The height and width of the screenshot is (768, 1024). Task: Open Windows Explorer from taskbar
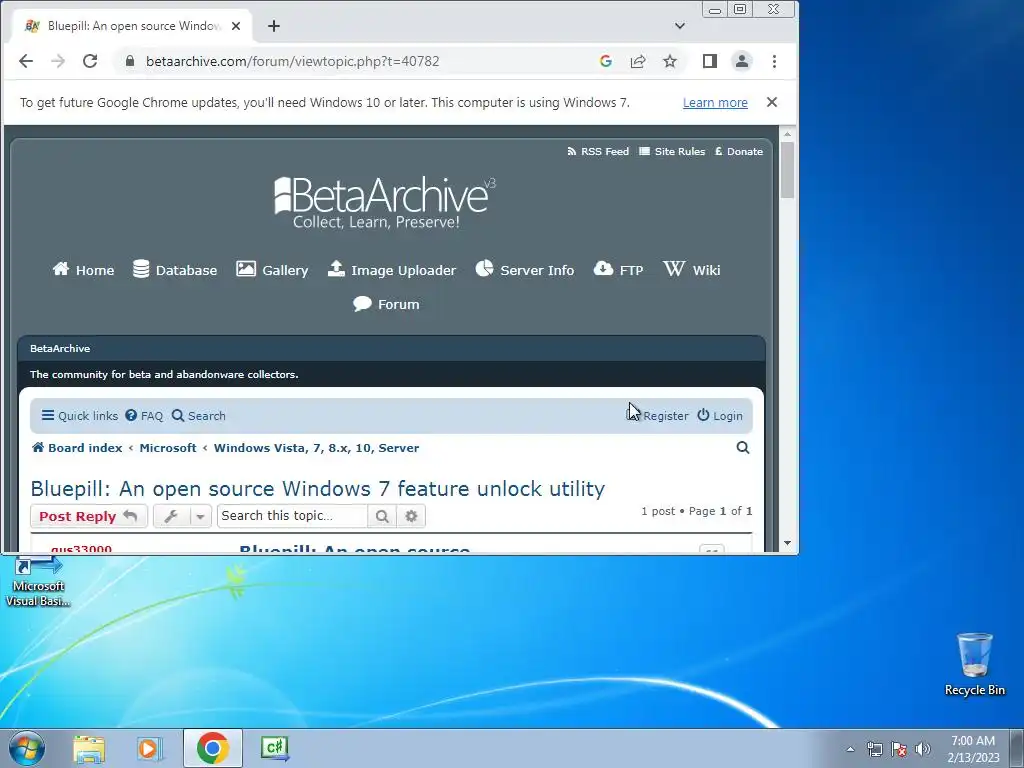click(x=89, y=748)
